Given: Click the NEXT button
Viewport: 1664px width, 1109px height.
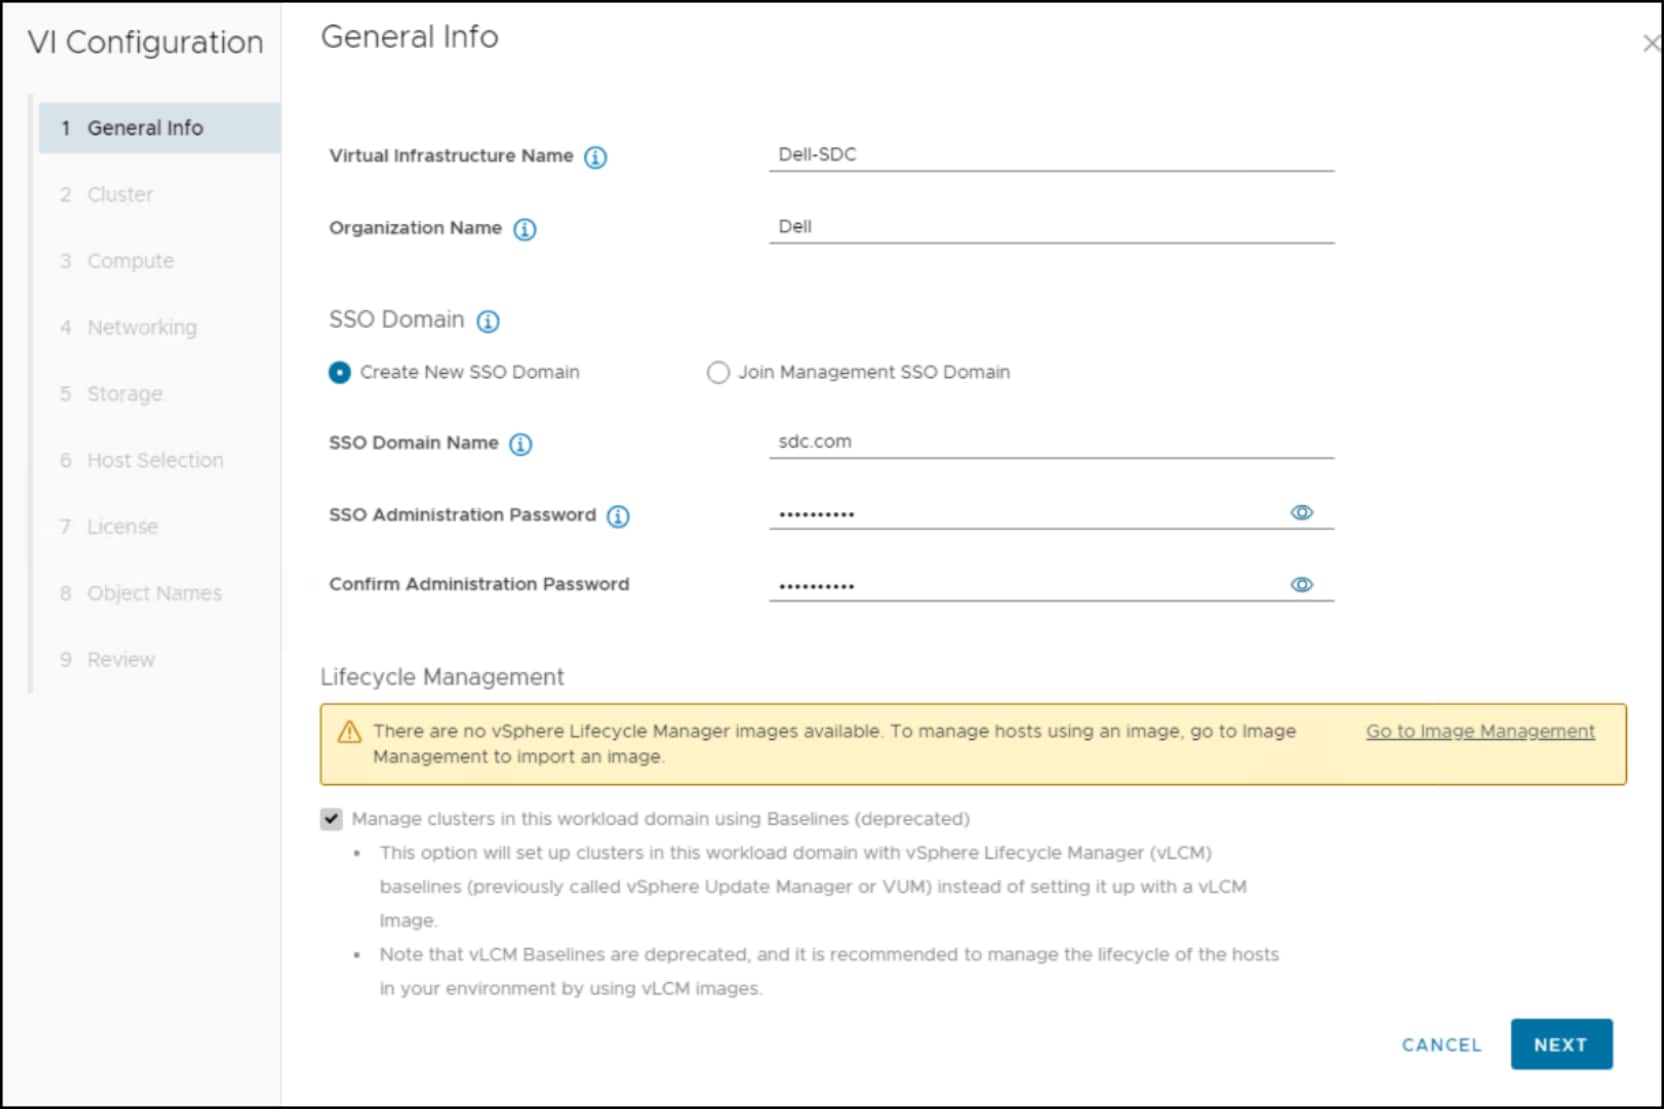Looking at the screenshot, I should click(x=1561, y=1044).
